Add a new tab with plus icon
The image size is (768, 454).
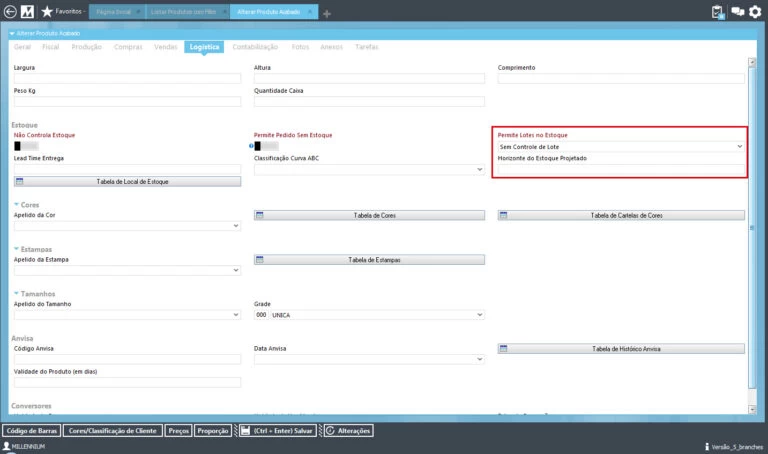pos(327,13)
